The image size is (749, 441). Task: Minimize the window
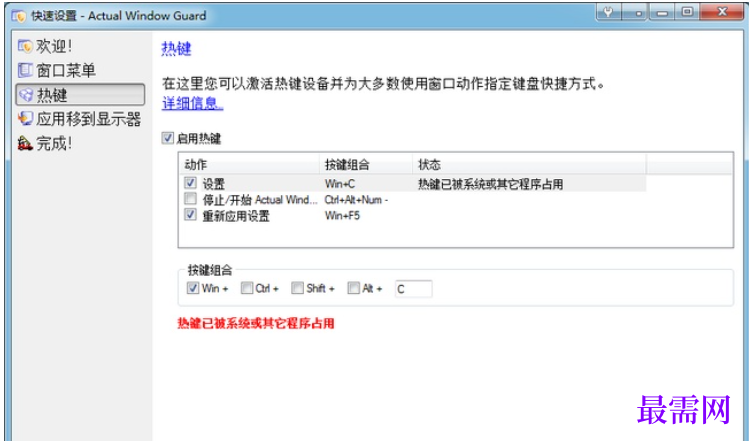click(x=662, y=12)
